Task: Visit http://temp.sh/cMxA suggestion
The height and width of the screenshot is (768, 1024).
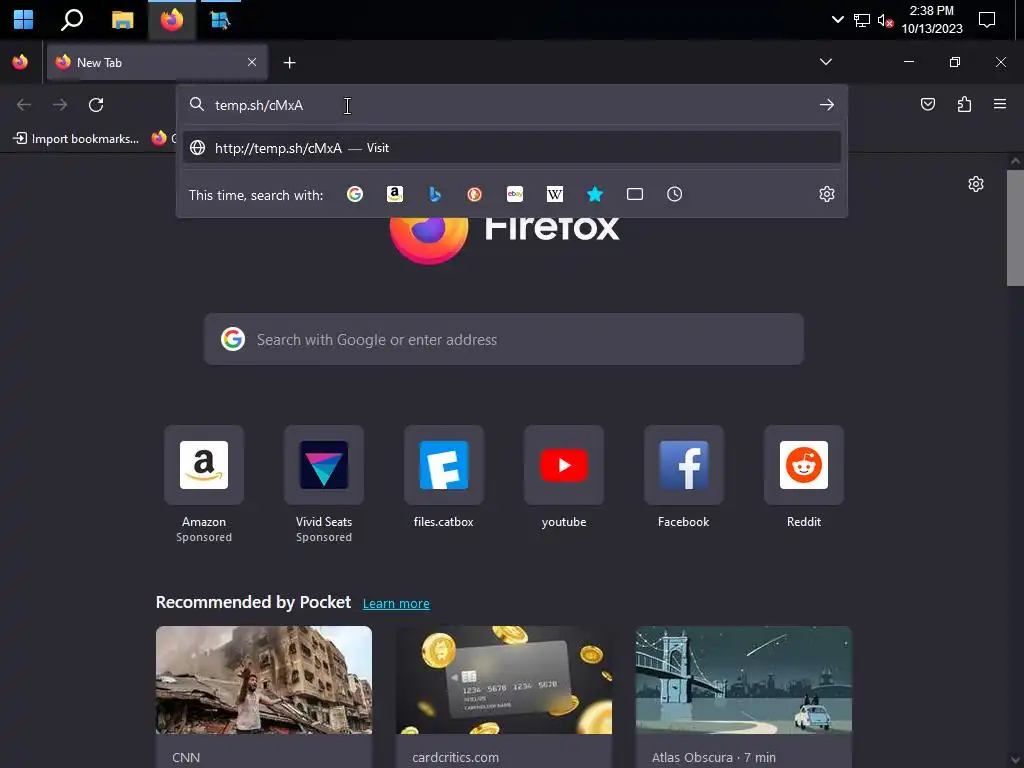Action: coord(511,148)
